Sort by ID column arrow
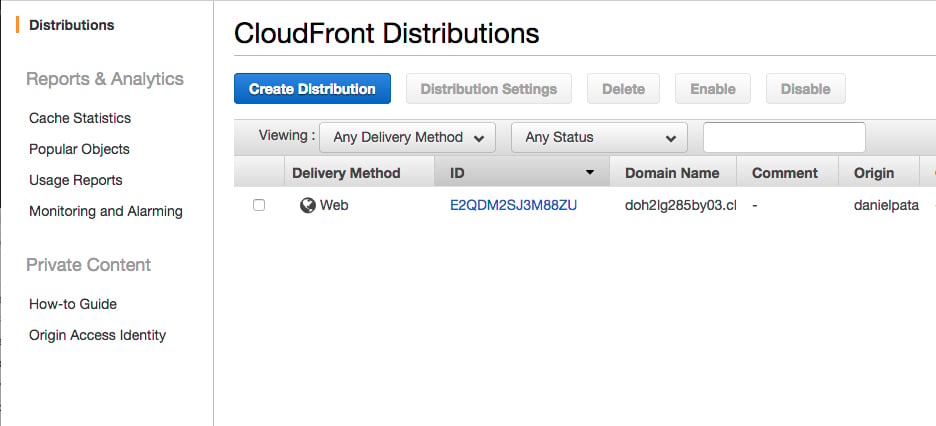 pos(590,172)
